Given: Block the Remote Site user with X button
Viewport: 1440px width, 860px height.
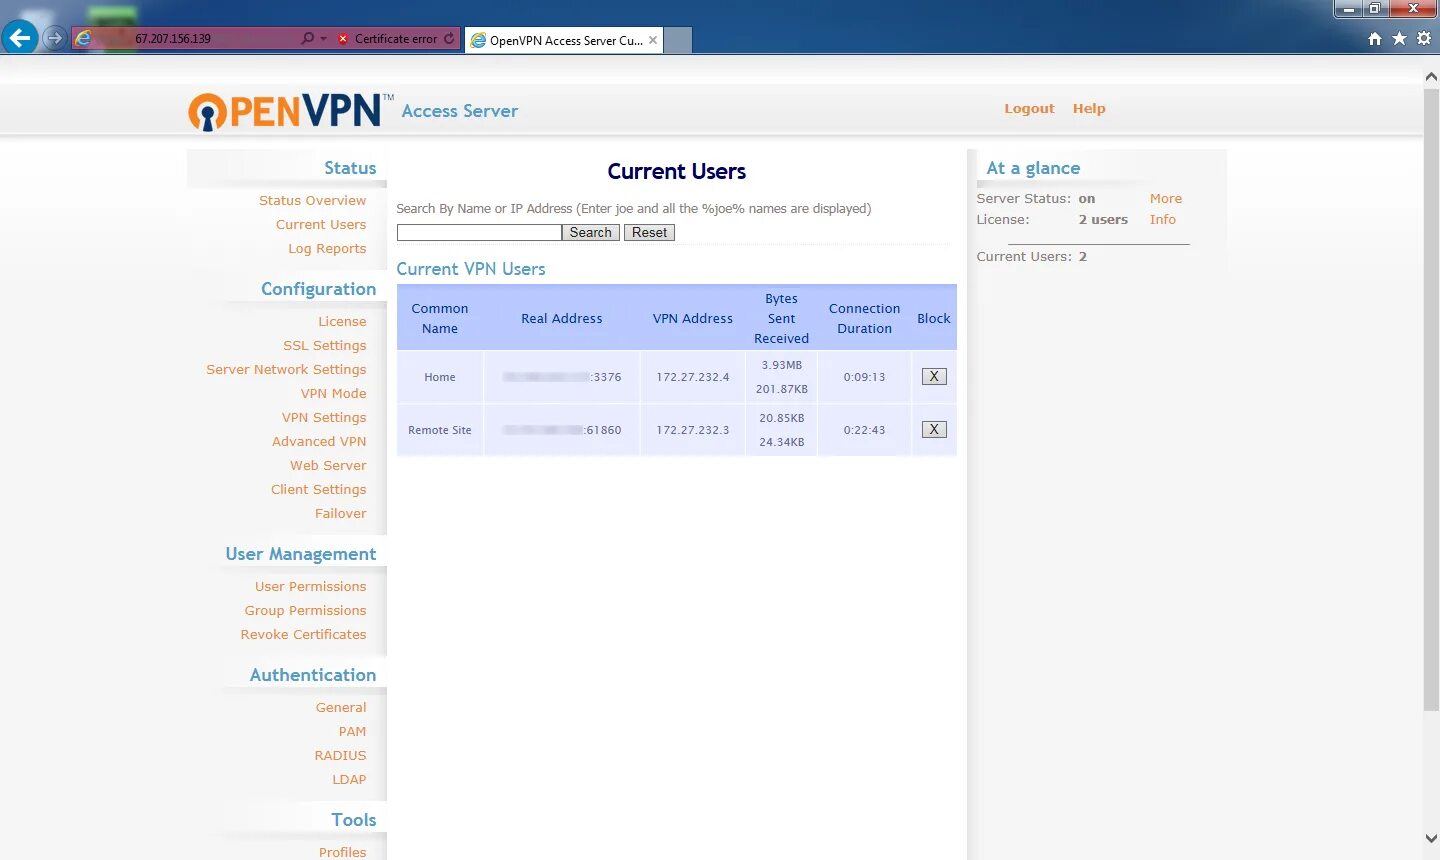Looking at the screenshot, I should click(934, 429).
